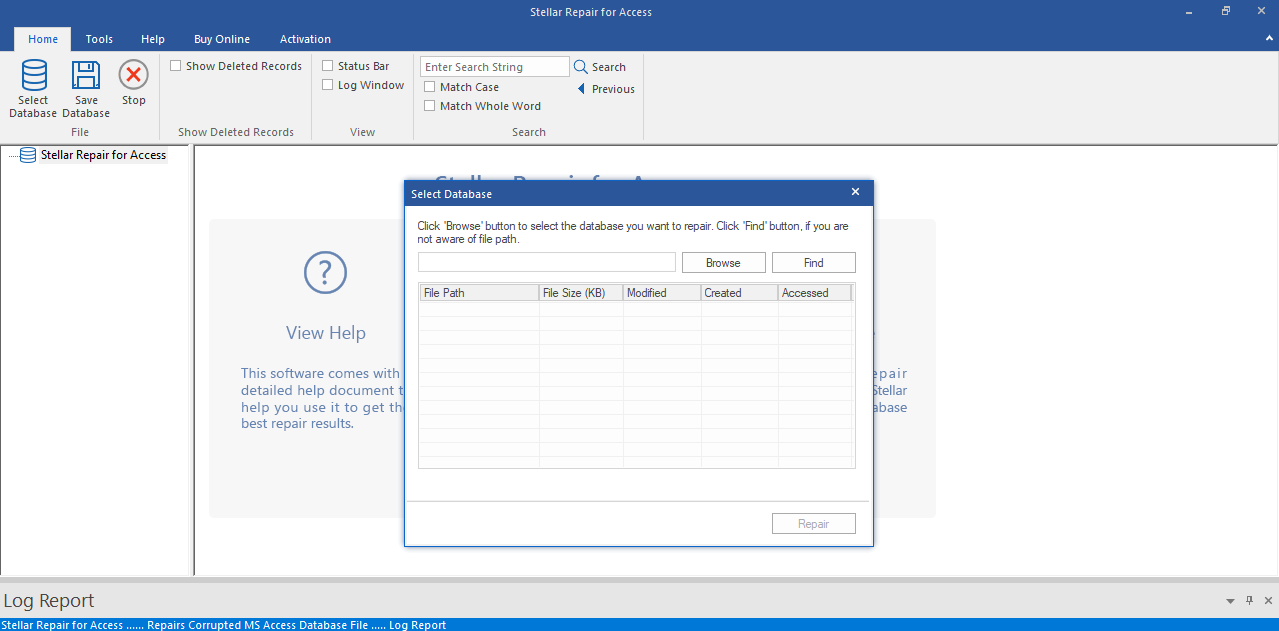Screen dimensions: 1279x631
Task: Click the file path input box in dialog
Action: click(x=547, y=262)
